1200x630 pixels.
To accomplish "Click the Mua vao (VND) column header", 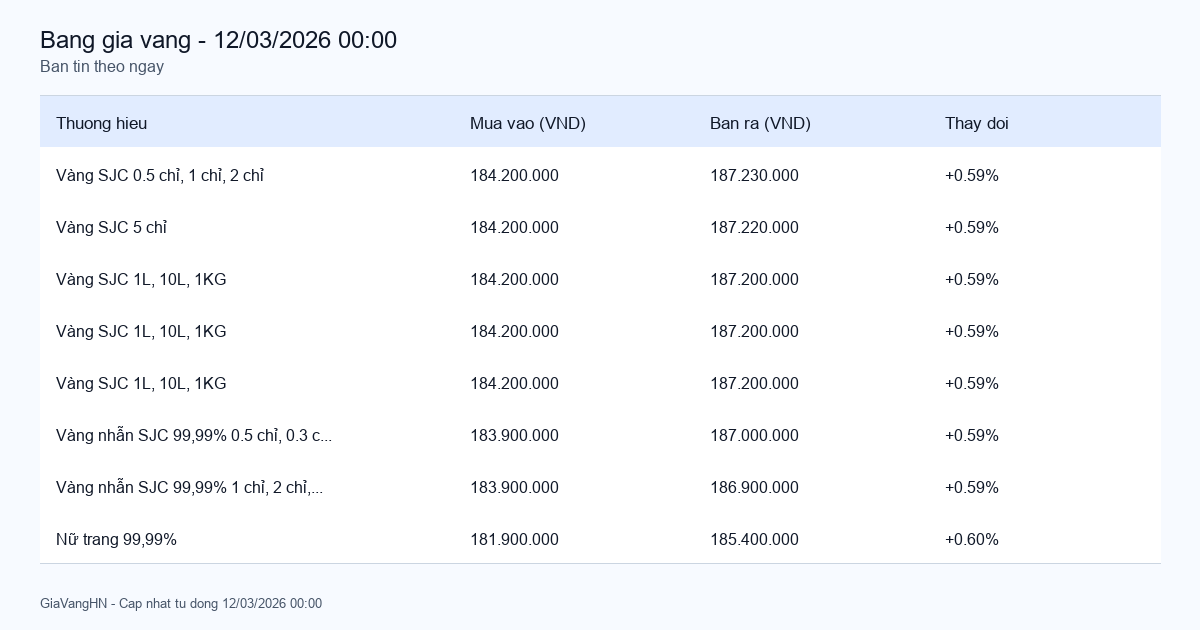I will (527, 123).
